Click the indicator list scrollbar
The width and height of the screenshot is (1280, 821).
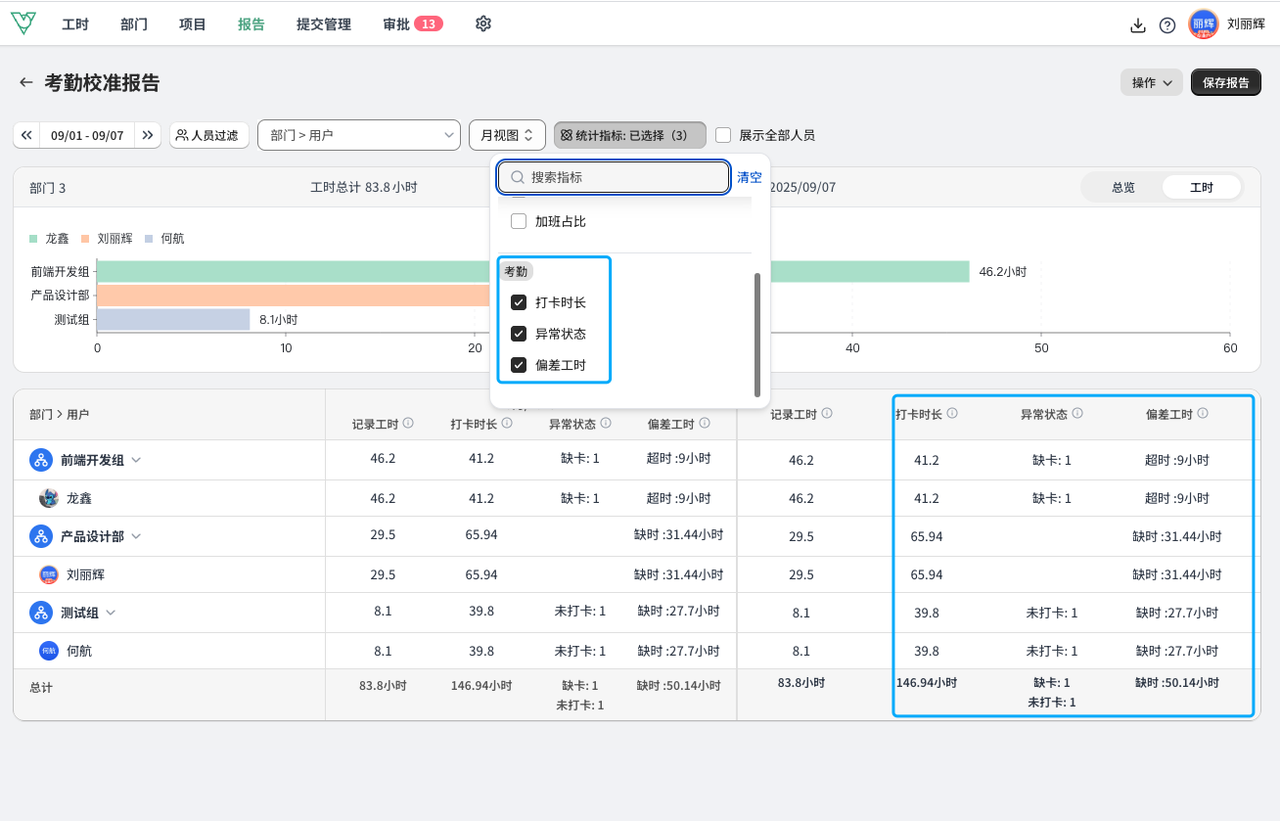pyautogui.click(x=757, y=334)
